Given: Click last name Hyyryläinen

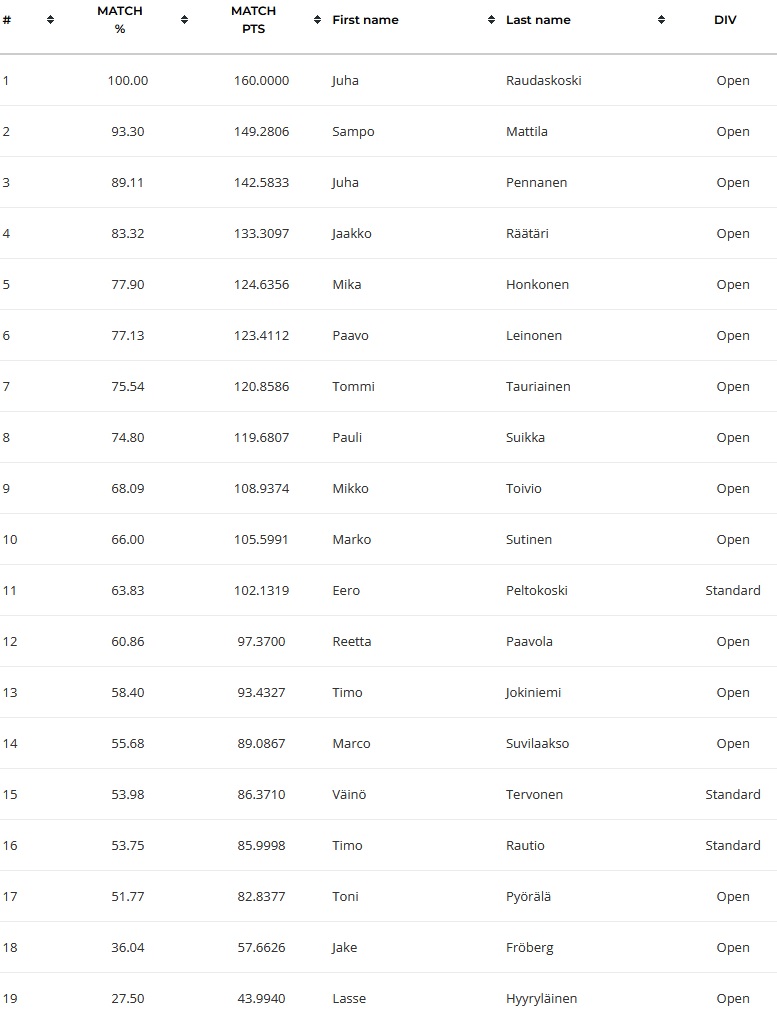Looking at the screenshot, I should (541, 999).
